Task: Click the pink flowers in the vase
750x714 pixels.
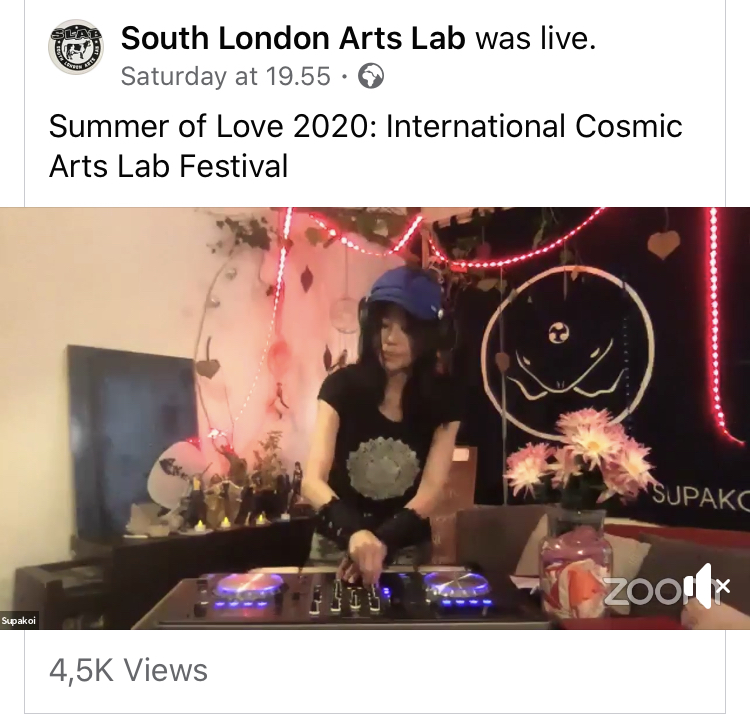Action: (x=582, y=456)
